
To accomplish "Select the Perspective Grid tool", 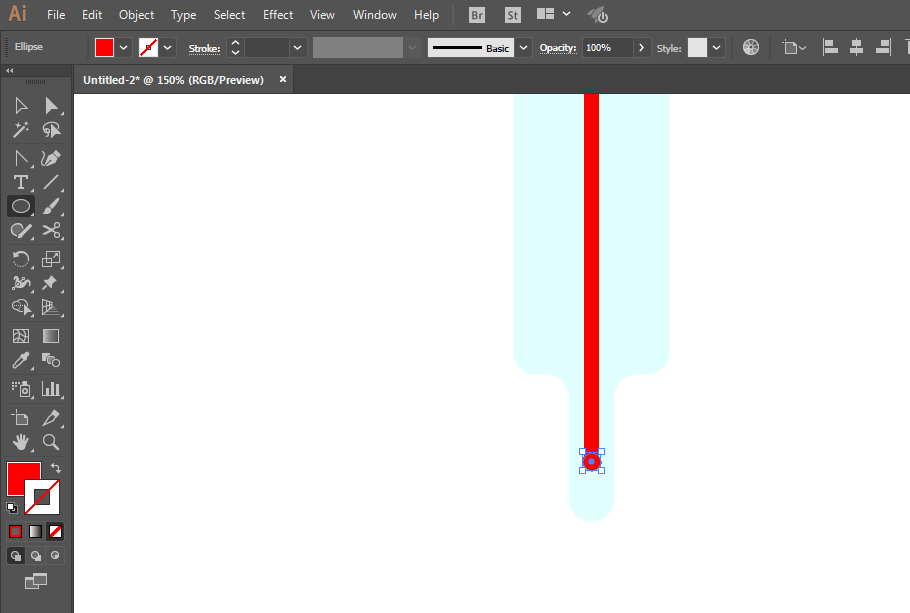I will (51, 307).
